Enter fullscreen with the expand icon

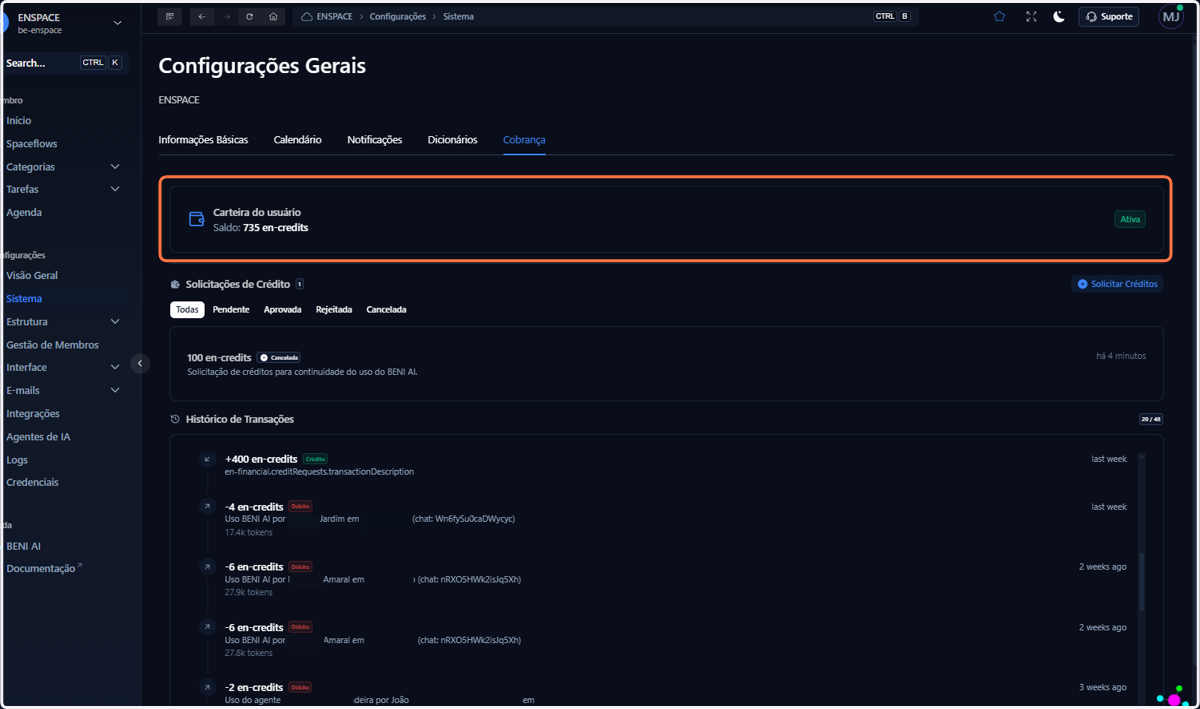(1030, 17)
